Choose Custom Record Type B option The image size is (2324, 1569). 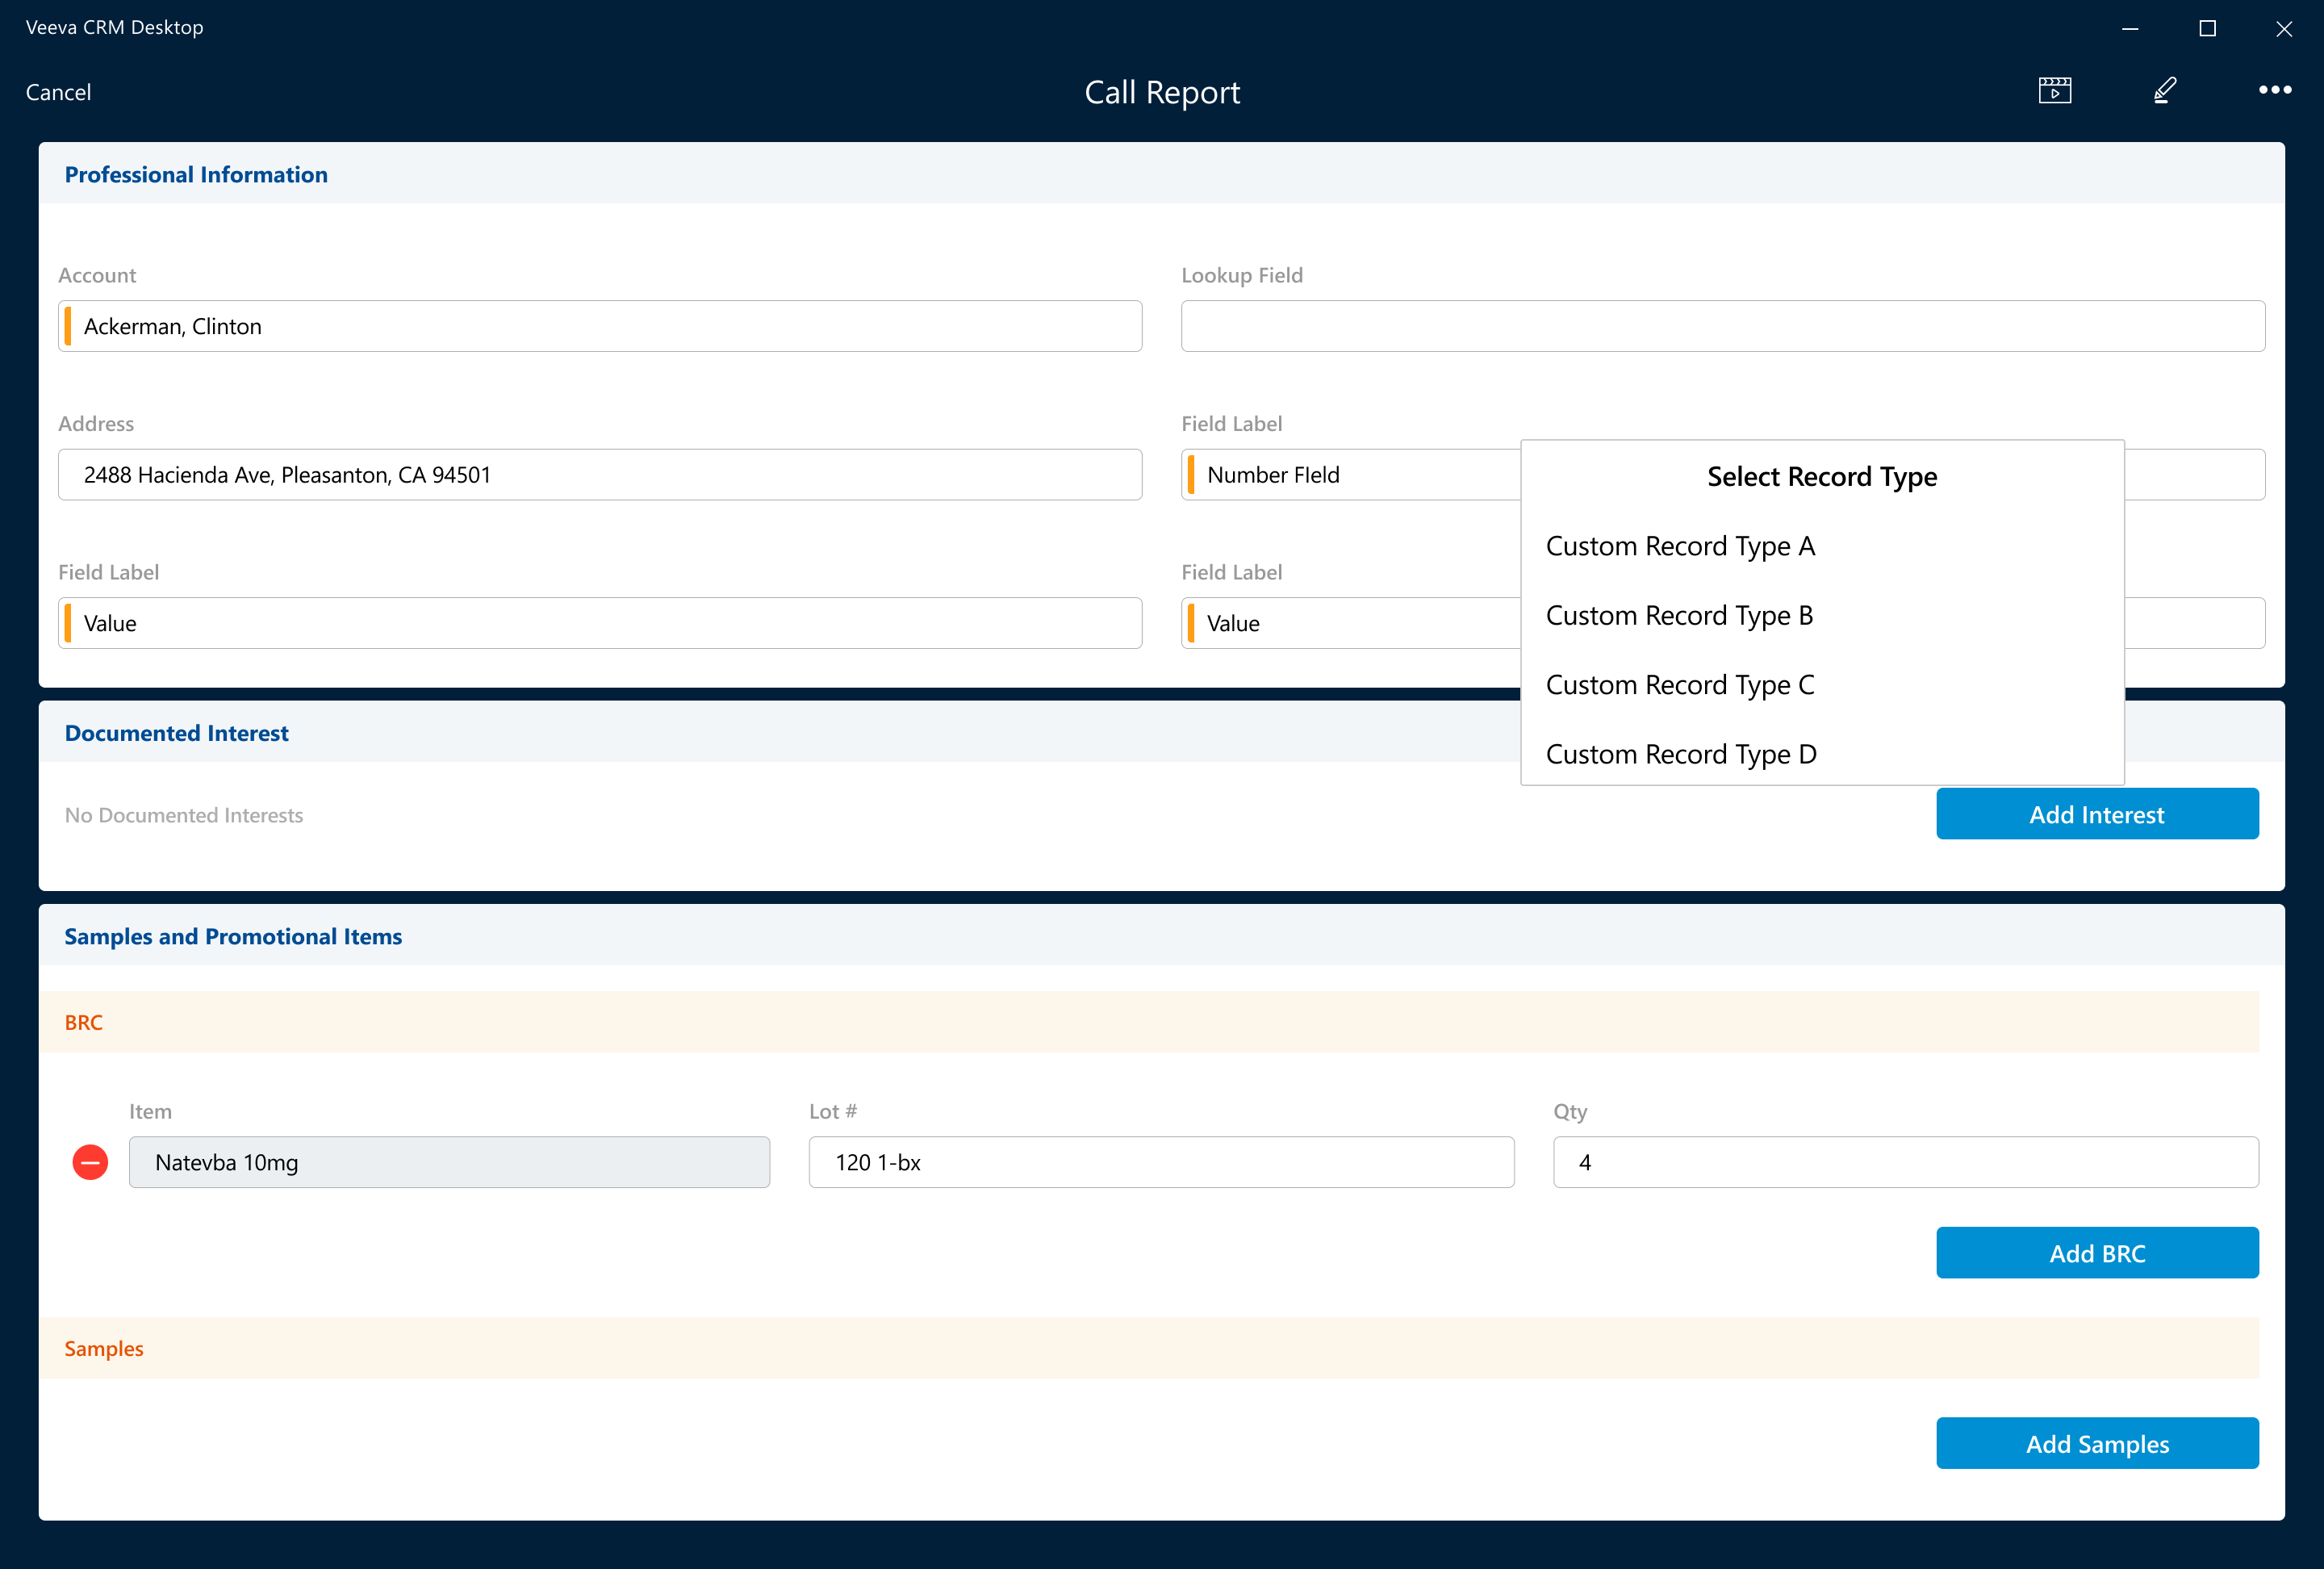[1680, 615]
